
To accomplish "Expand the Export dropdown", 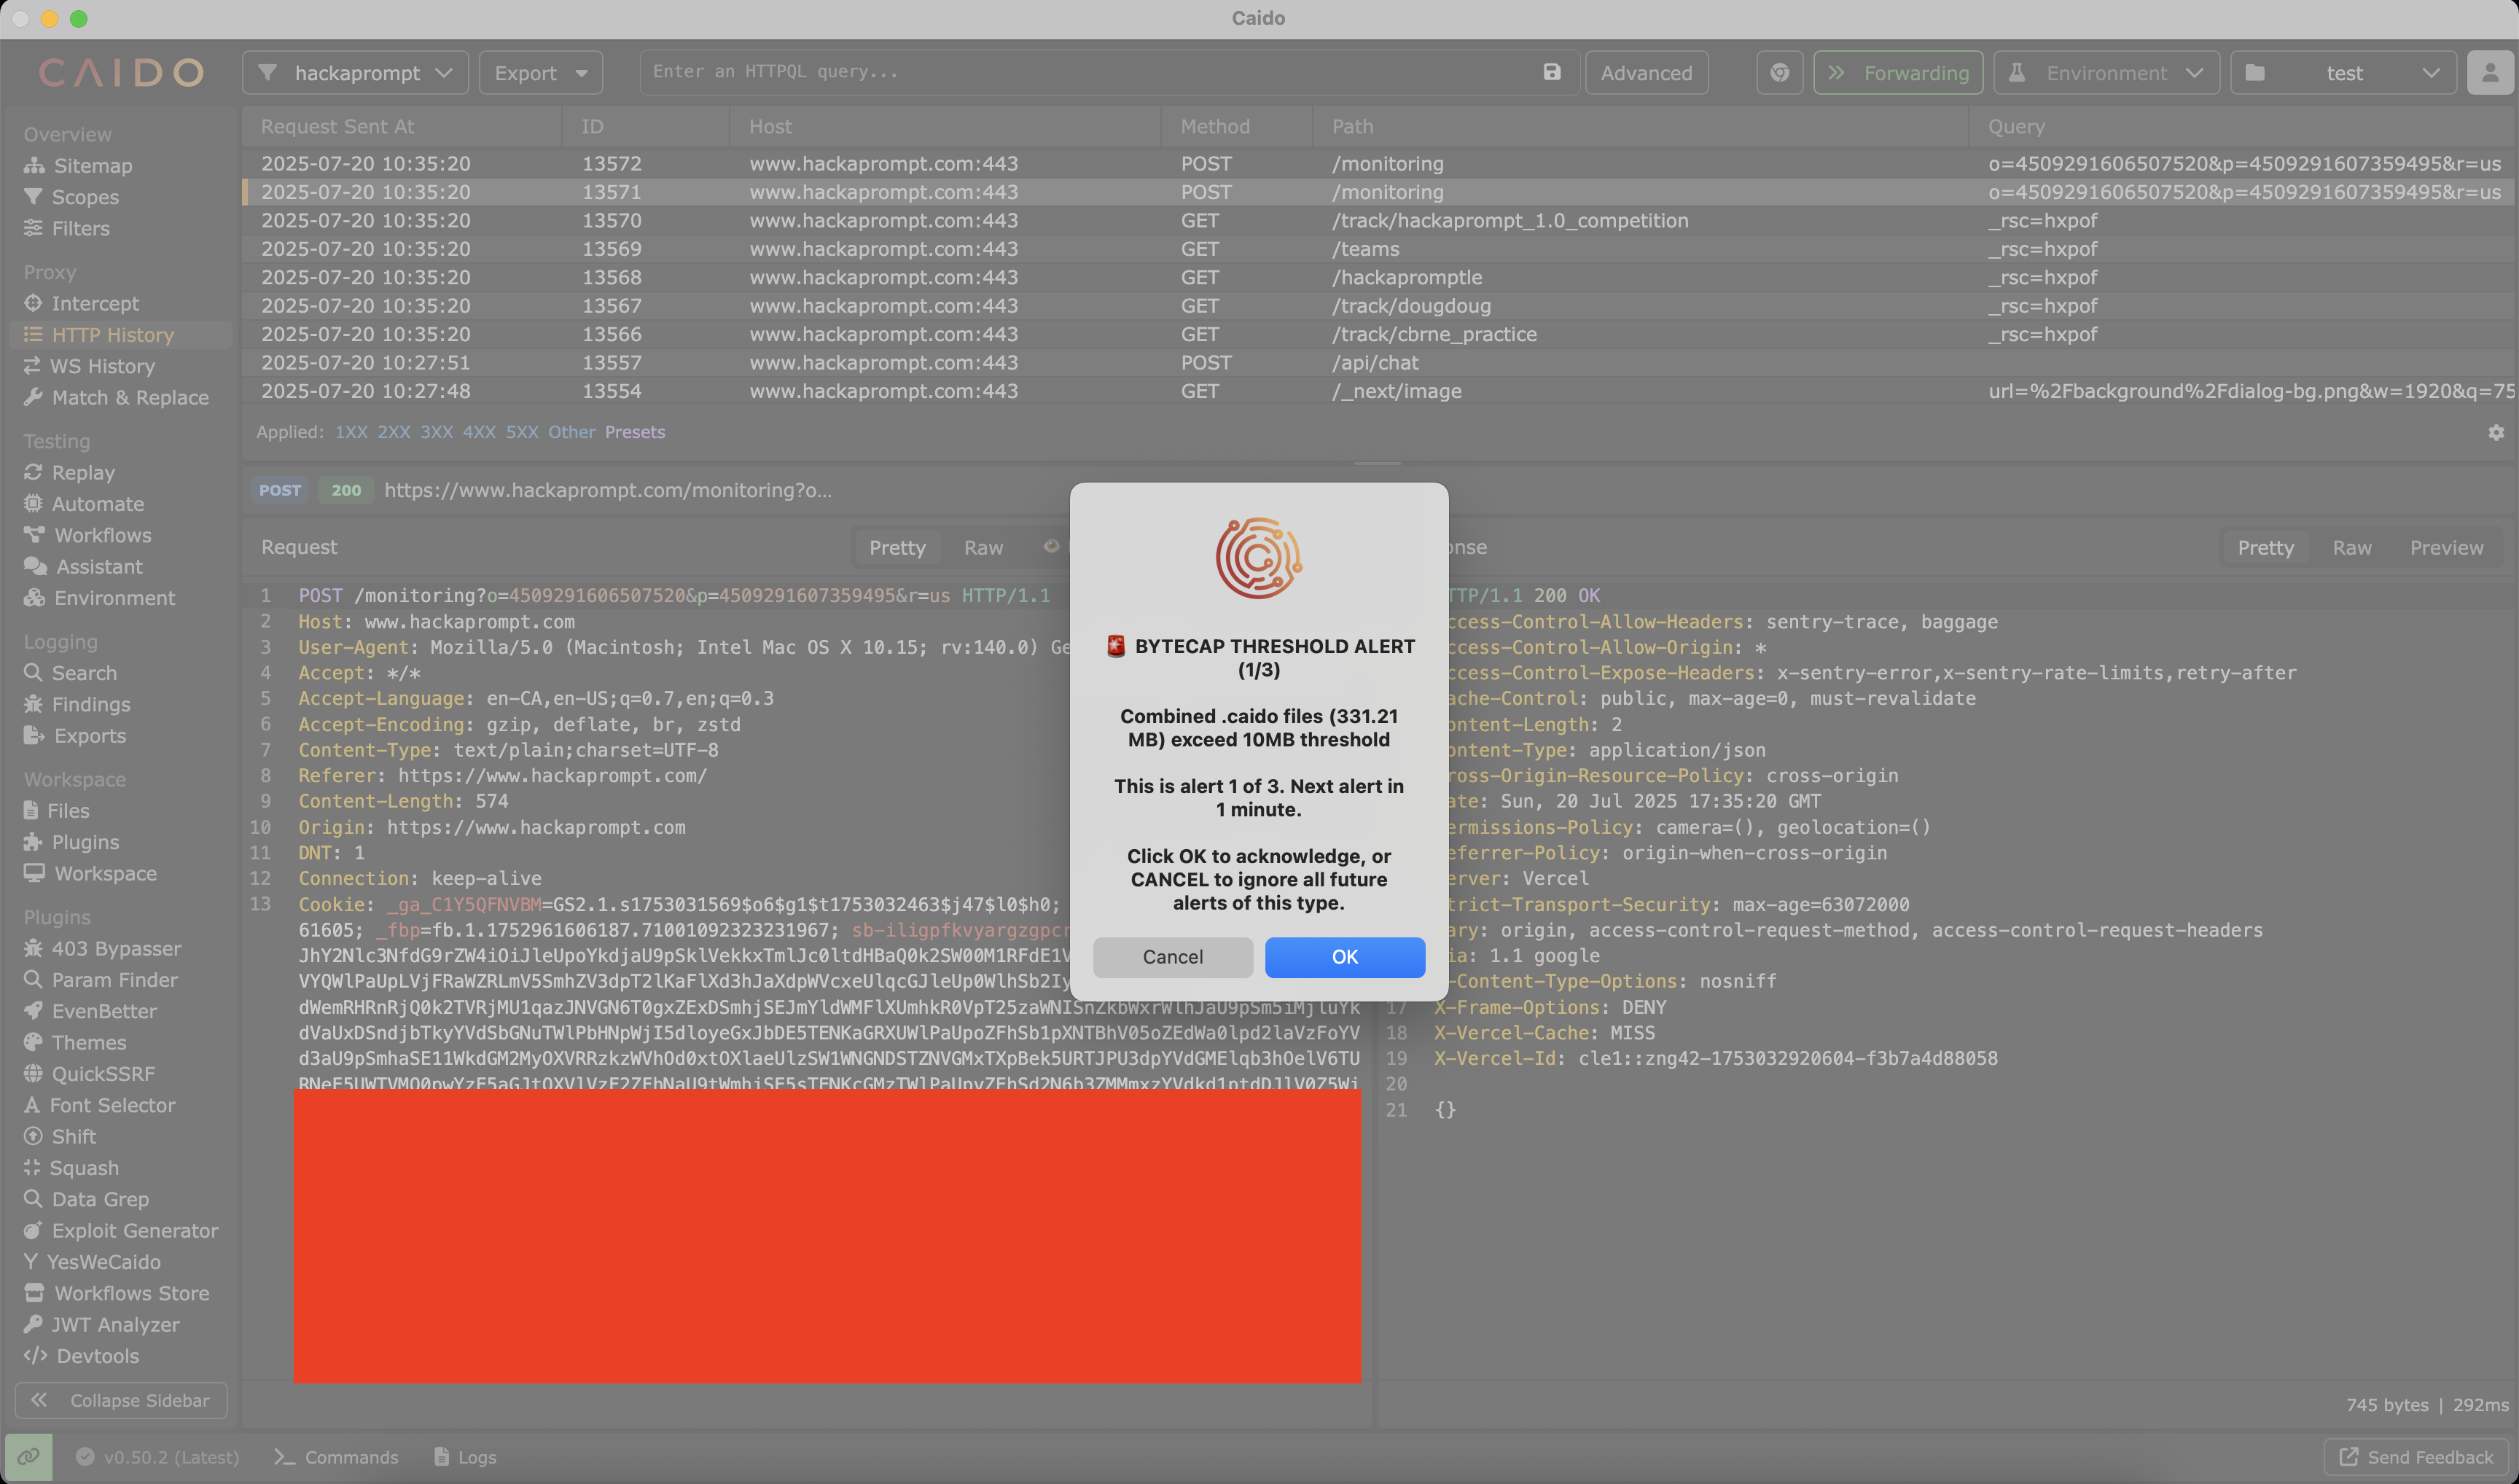I will [540, 73].
